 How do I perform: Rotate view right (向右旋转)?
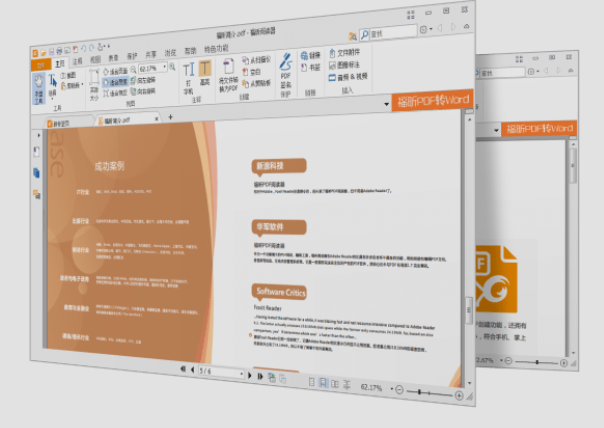pos(143,91)
